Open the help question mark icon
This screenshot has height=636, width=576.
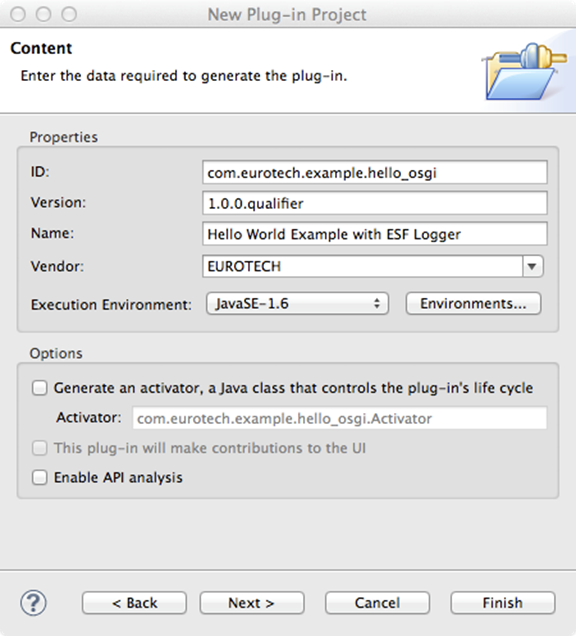[34, 603]
